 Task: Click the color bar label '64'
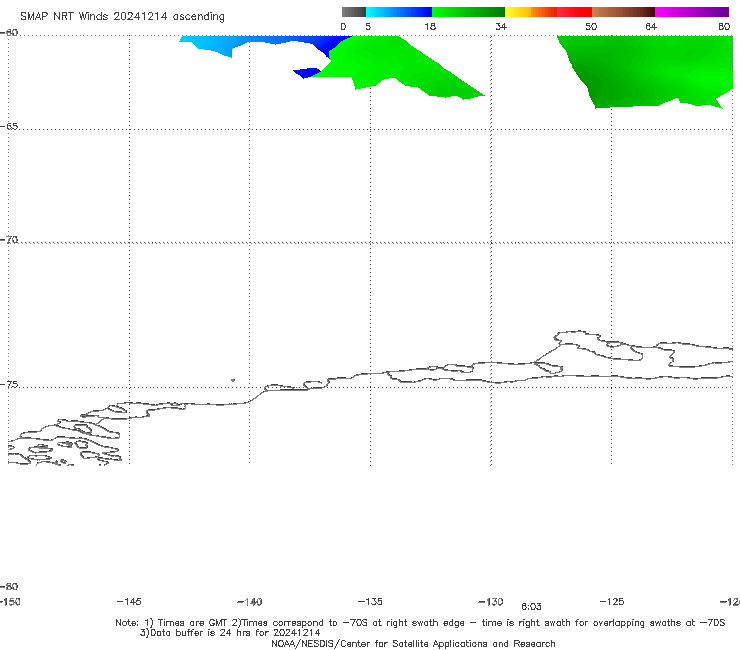pyautogui.click(x=651, y=26)
